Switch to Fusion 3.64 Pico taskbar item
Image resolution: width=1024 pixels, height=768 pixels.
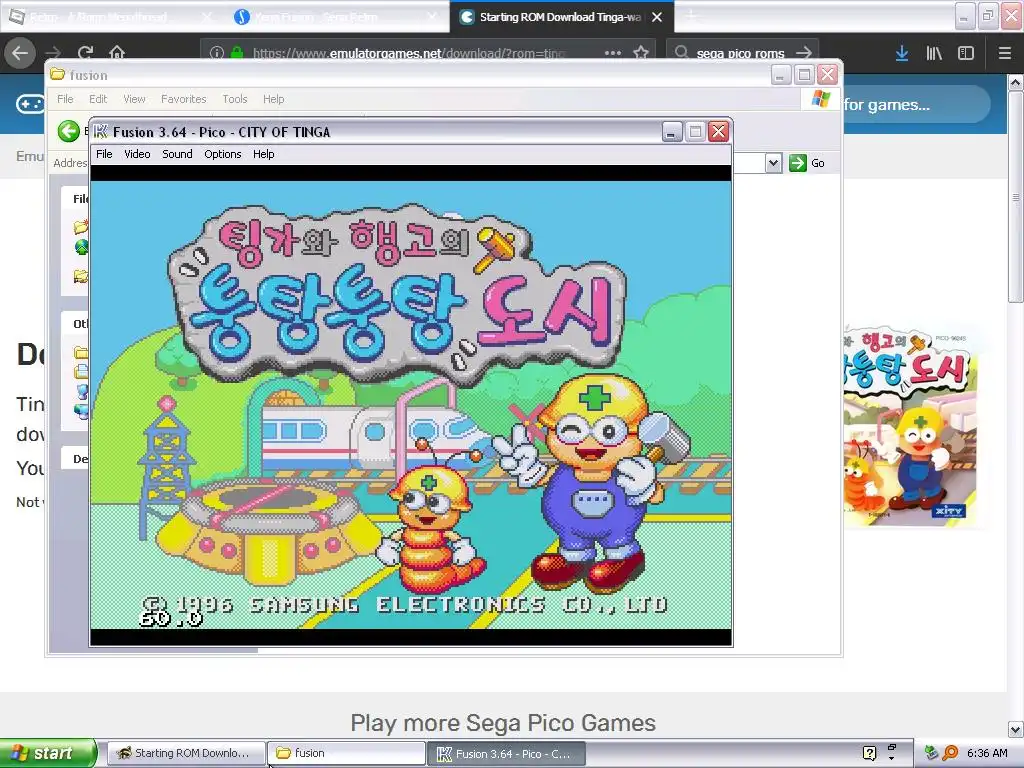coord(507,753)
